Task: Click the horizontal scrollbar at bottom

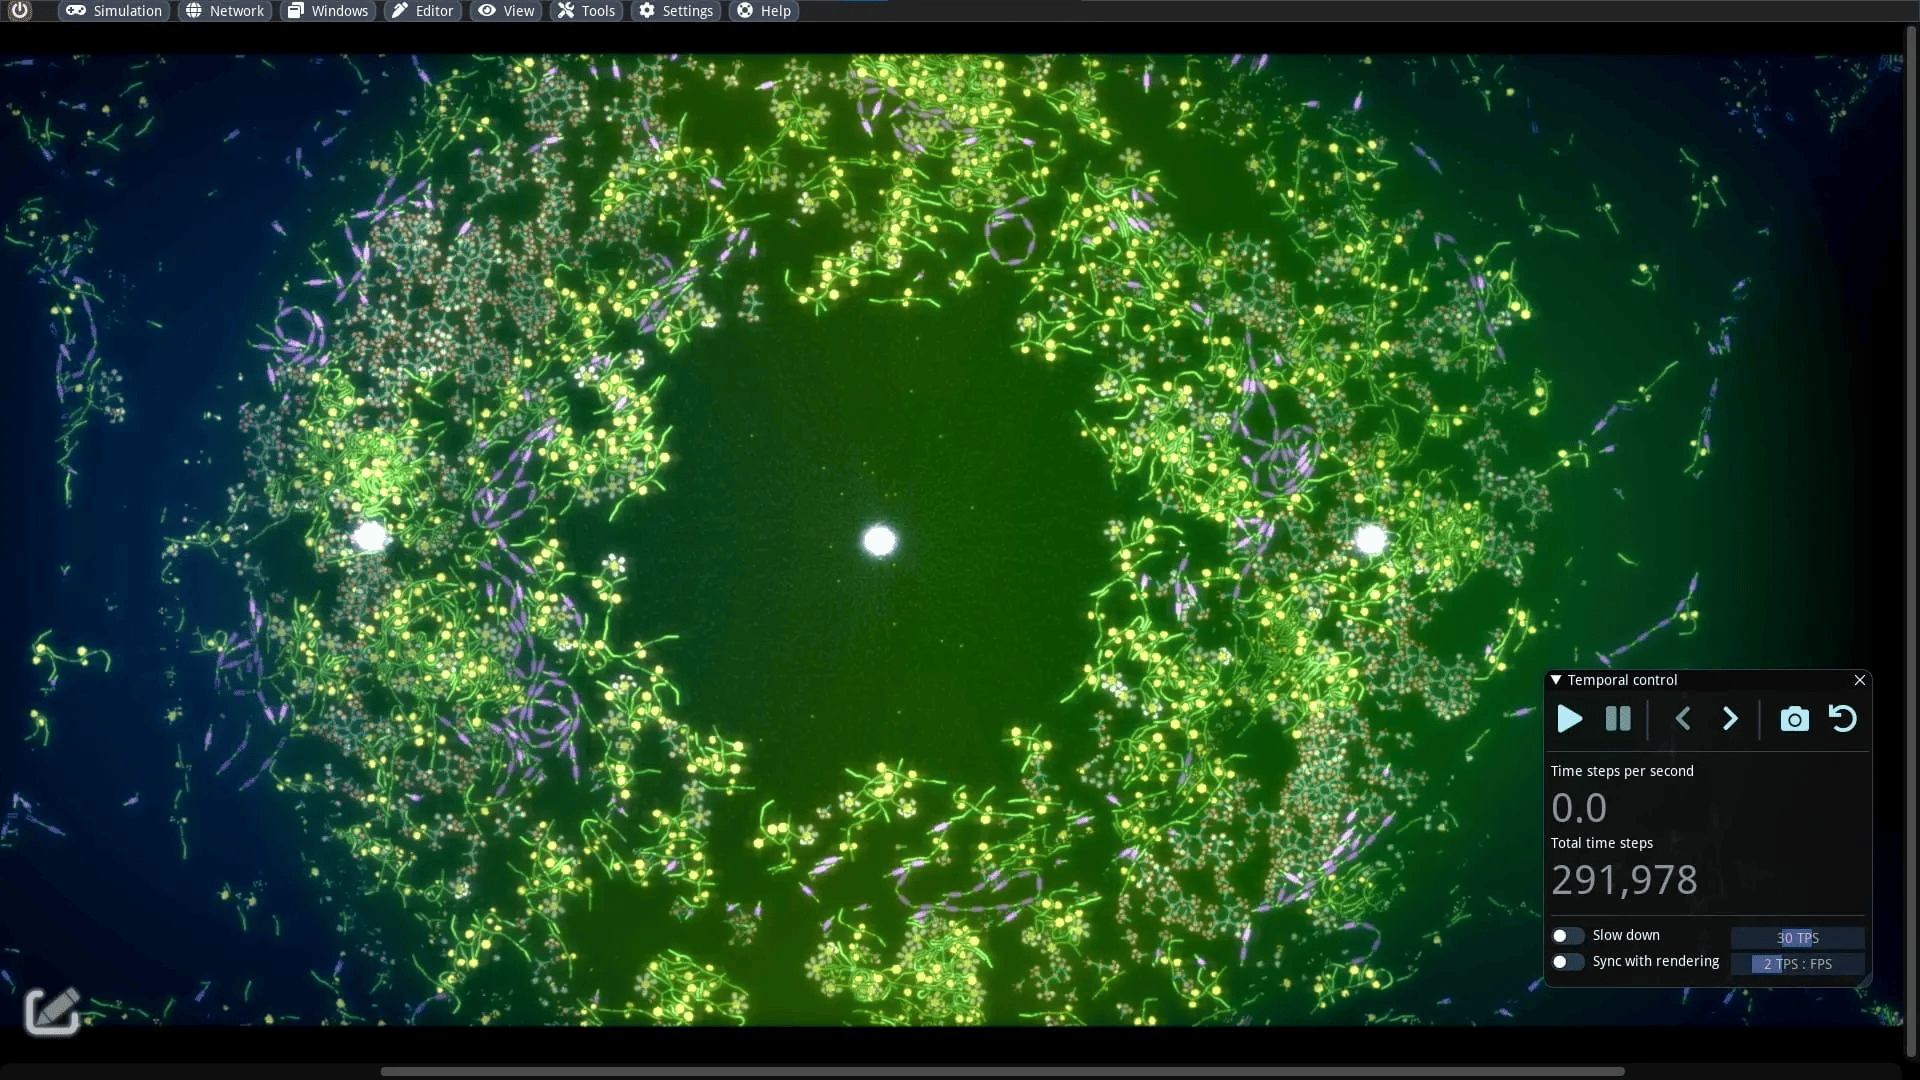Action: (1000, 1071)
